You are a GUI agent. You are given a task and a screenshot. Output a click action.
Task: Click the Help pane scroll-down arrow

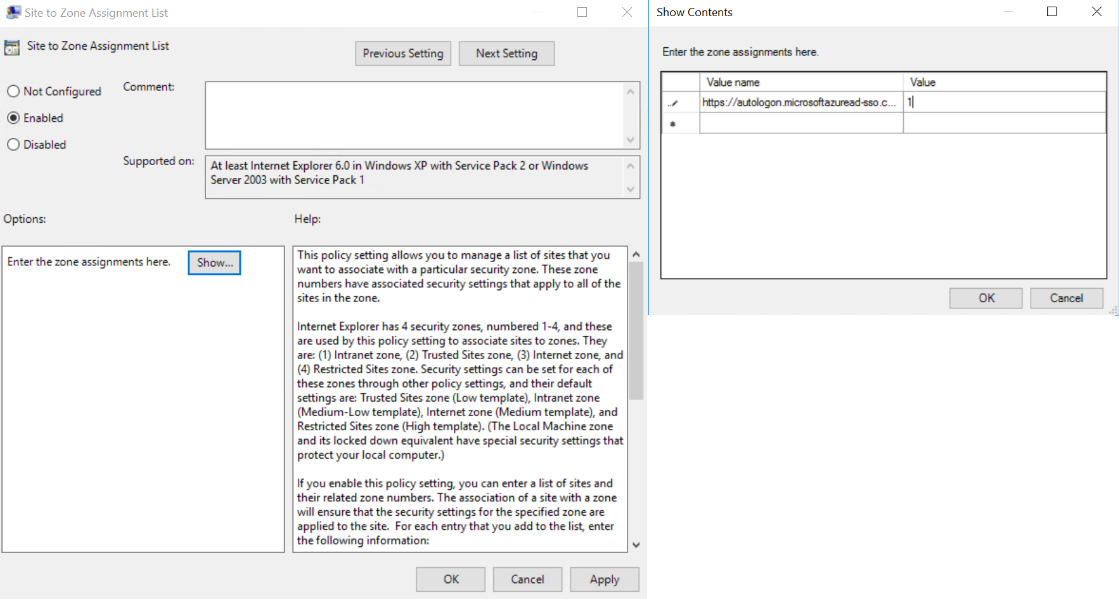click(x=634, y=545)
